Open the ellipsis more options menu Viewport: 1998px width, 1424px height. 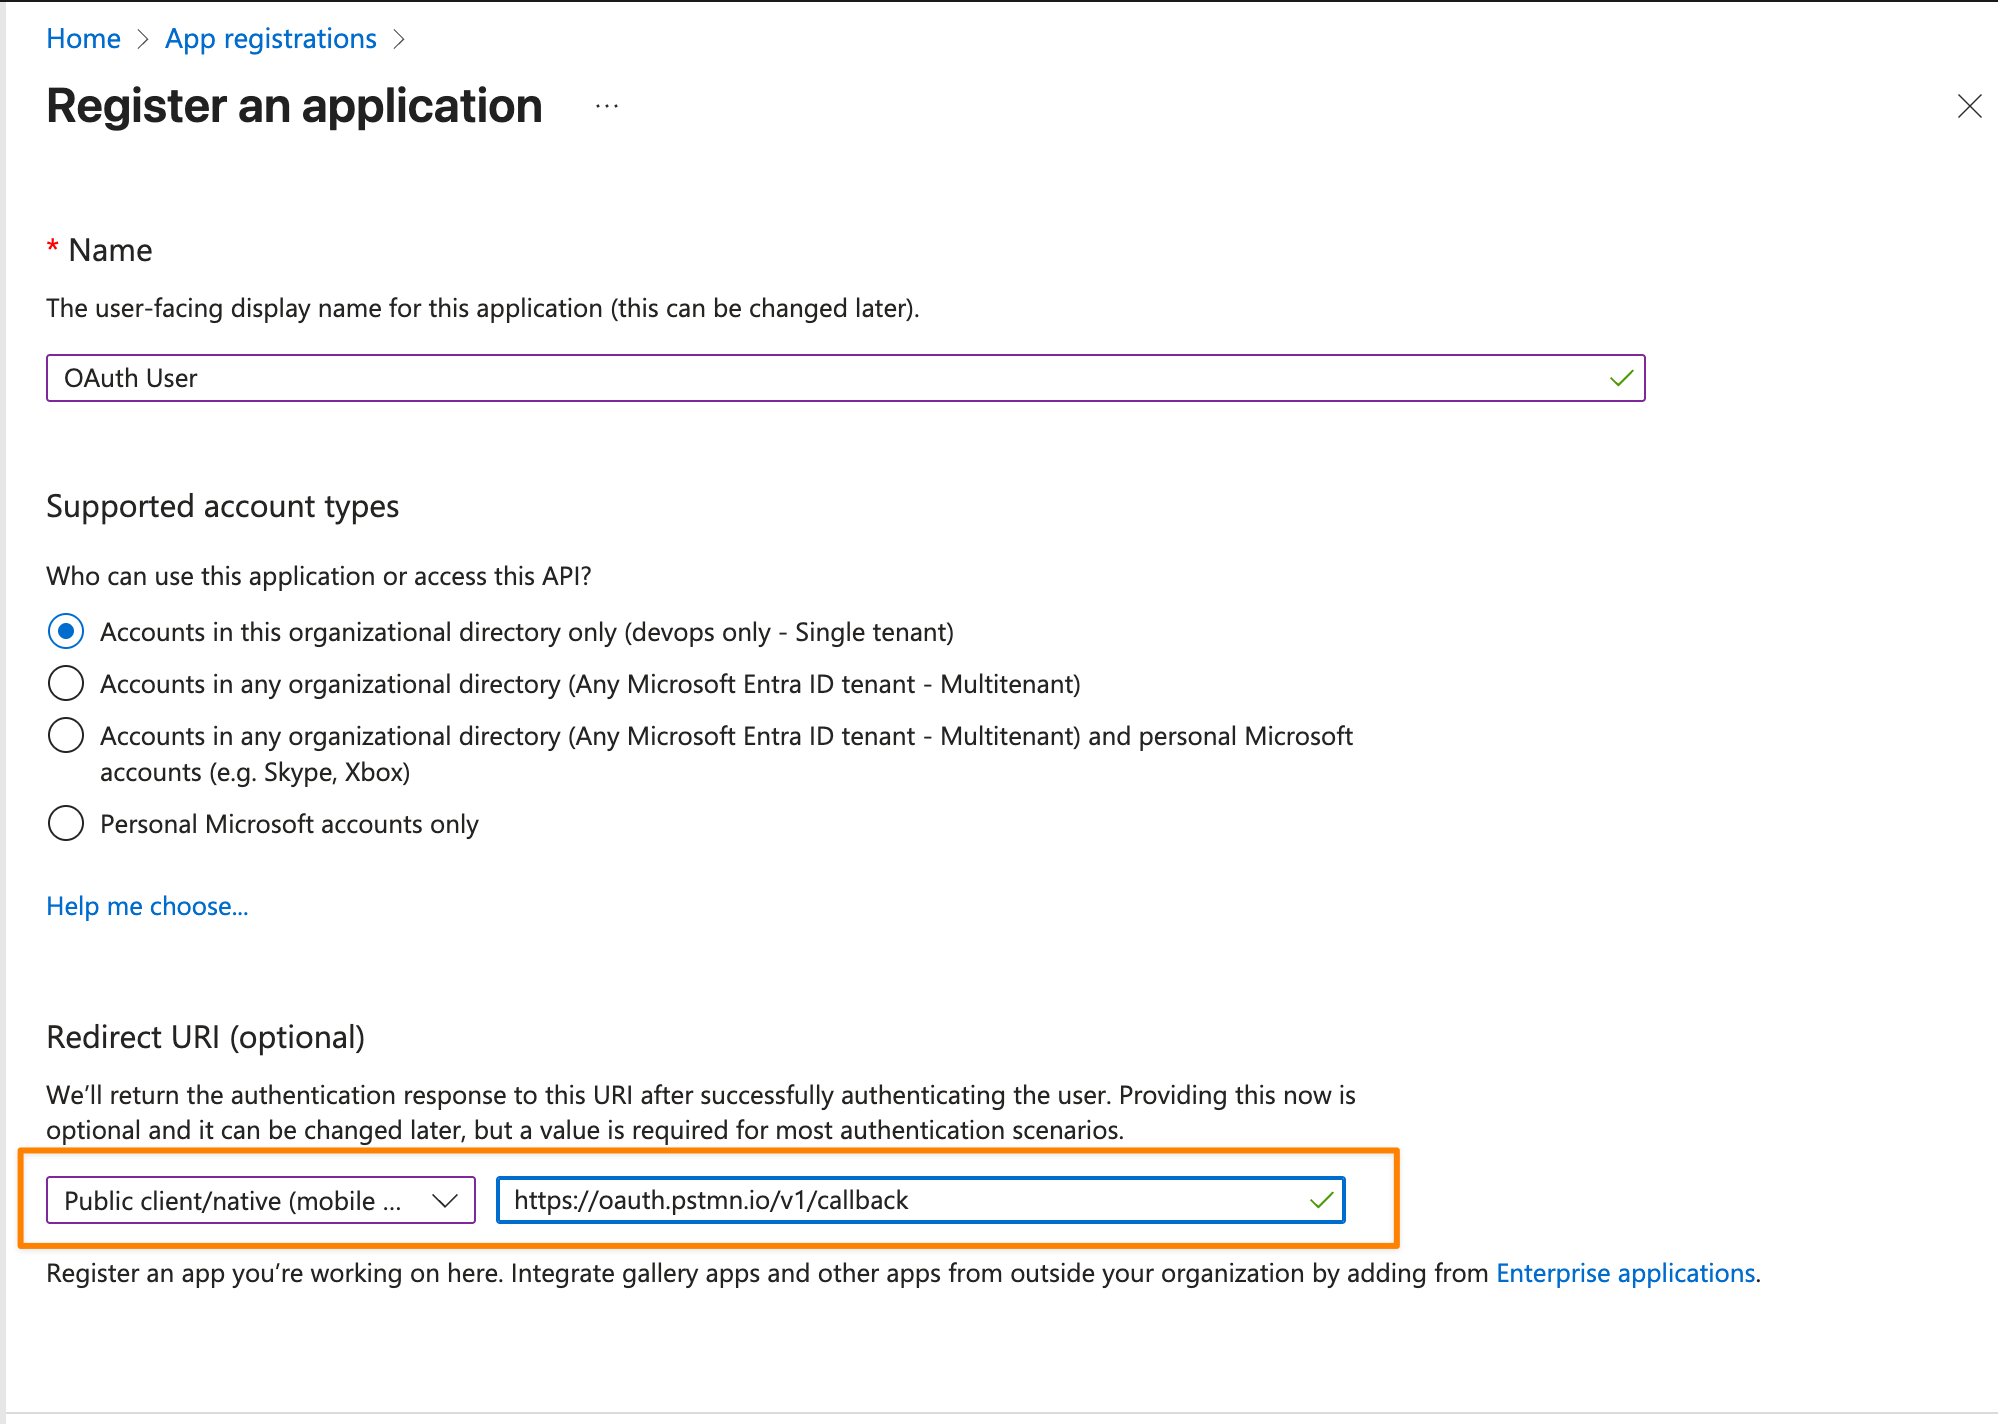[x=607, y=106]
